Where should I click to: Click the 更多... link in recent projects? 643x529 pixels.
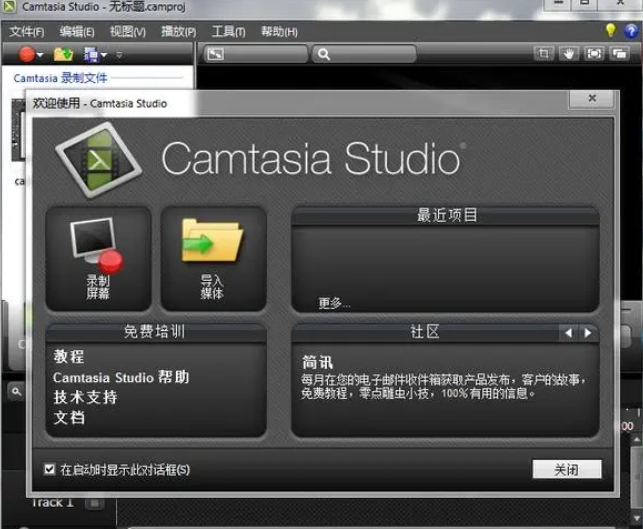tap(334, 303)
